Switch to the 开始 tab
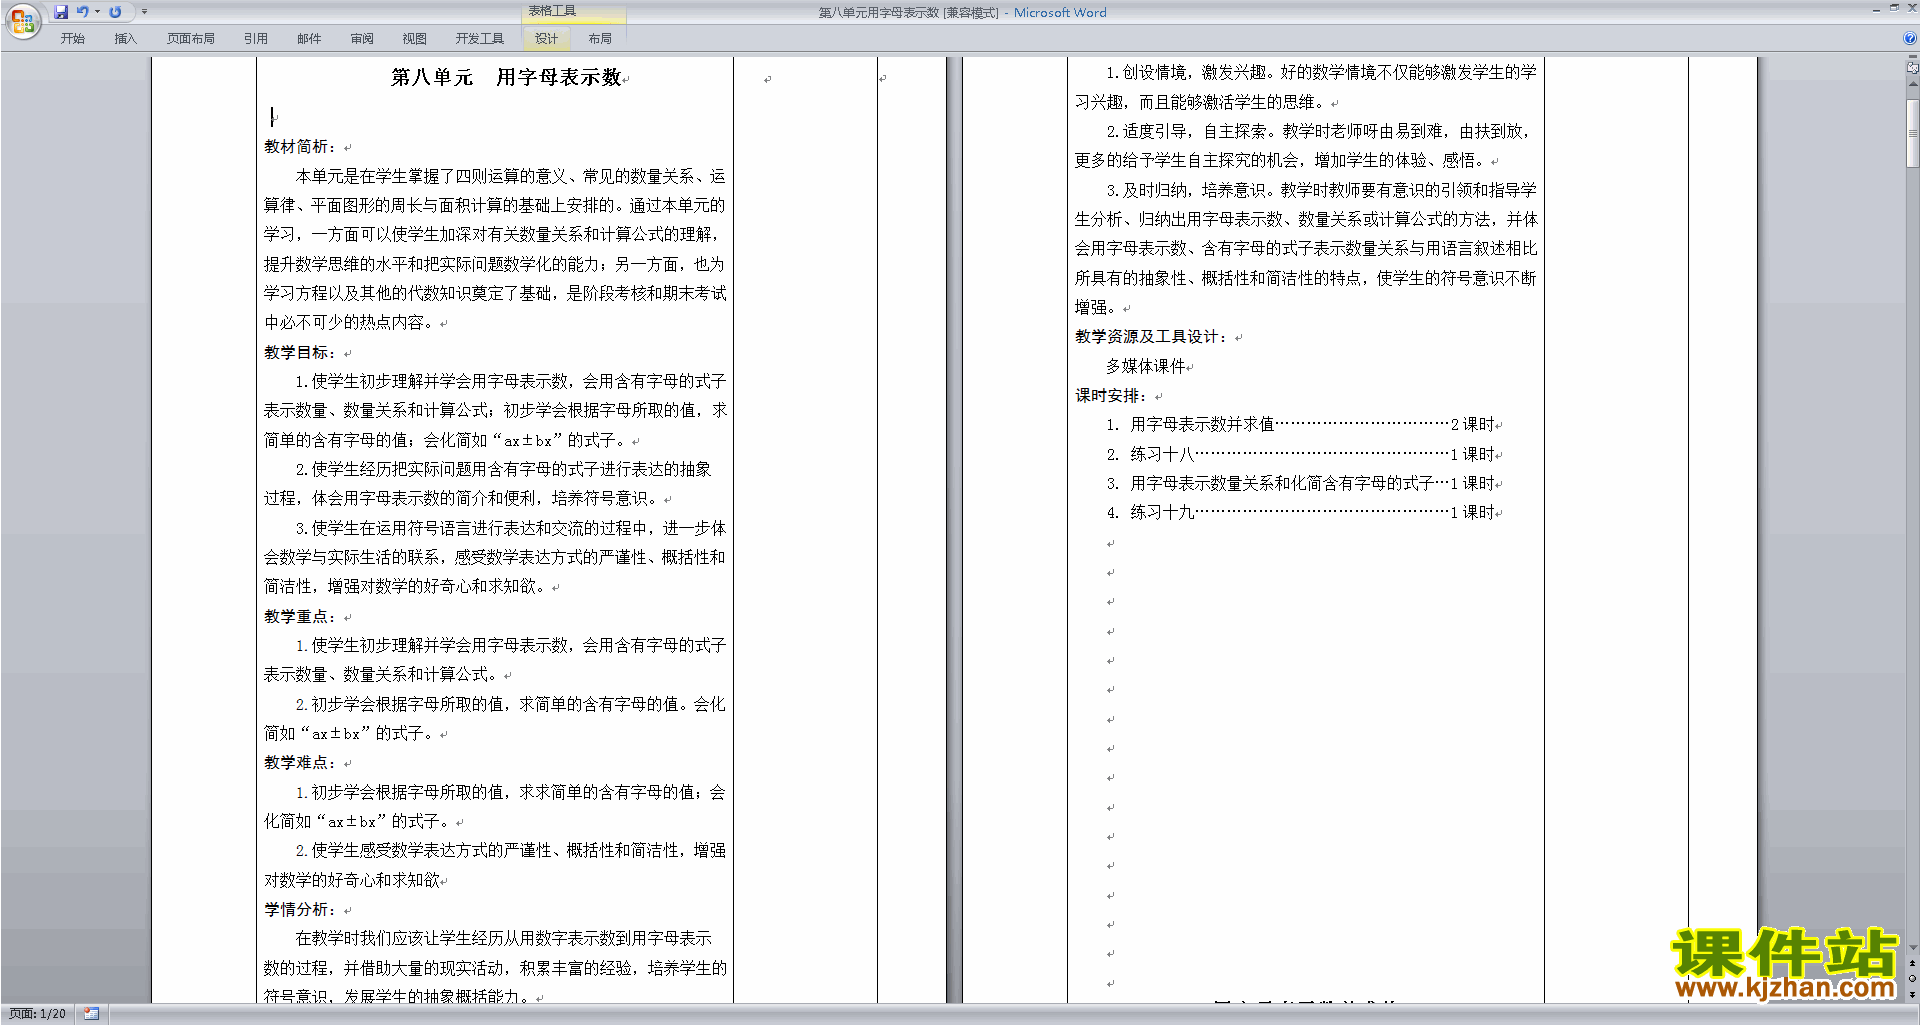Screen dimensions: 1920x1025 (72, 39)
